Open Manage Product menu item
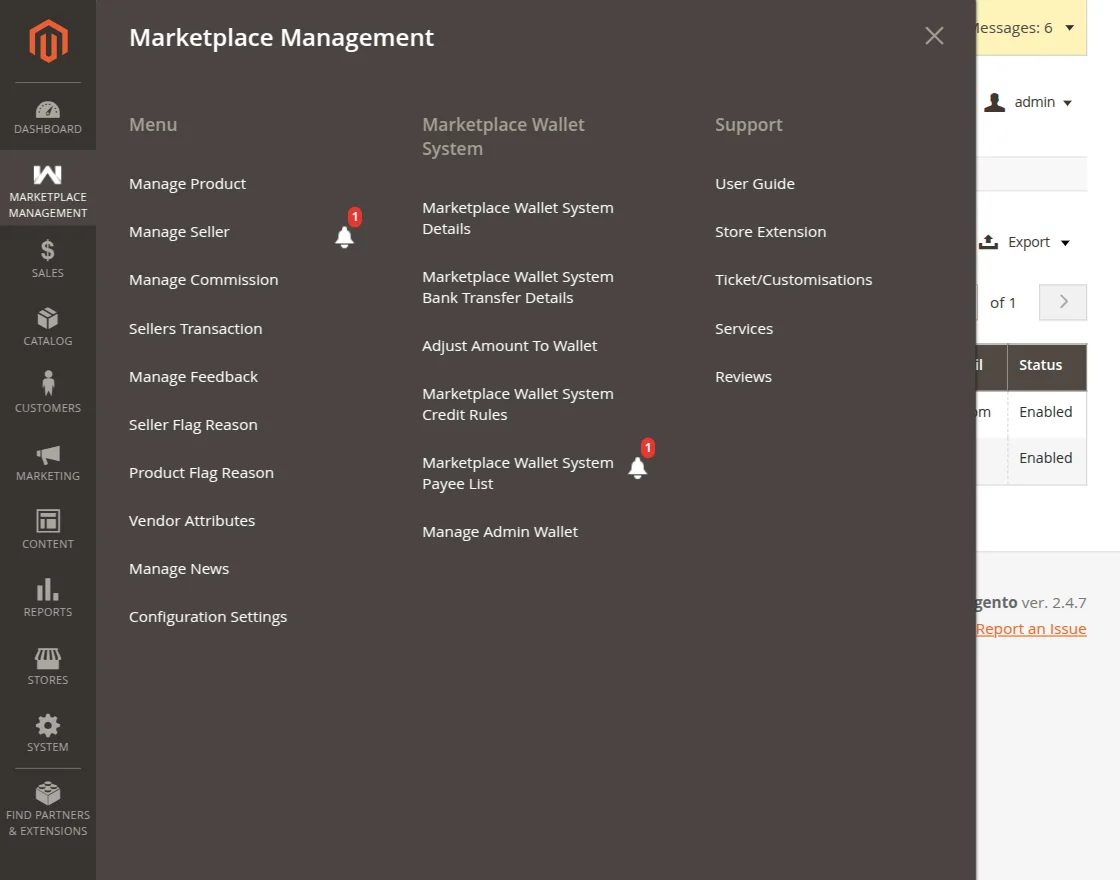This screenshot has height=880, width=1120. [187, 184]
